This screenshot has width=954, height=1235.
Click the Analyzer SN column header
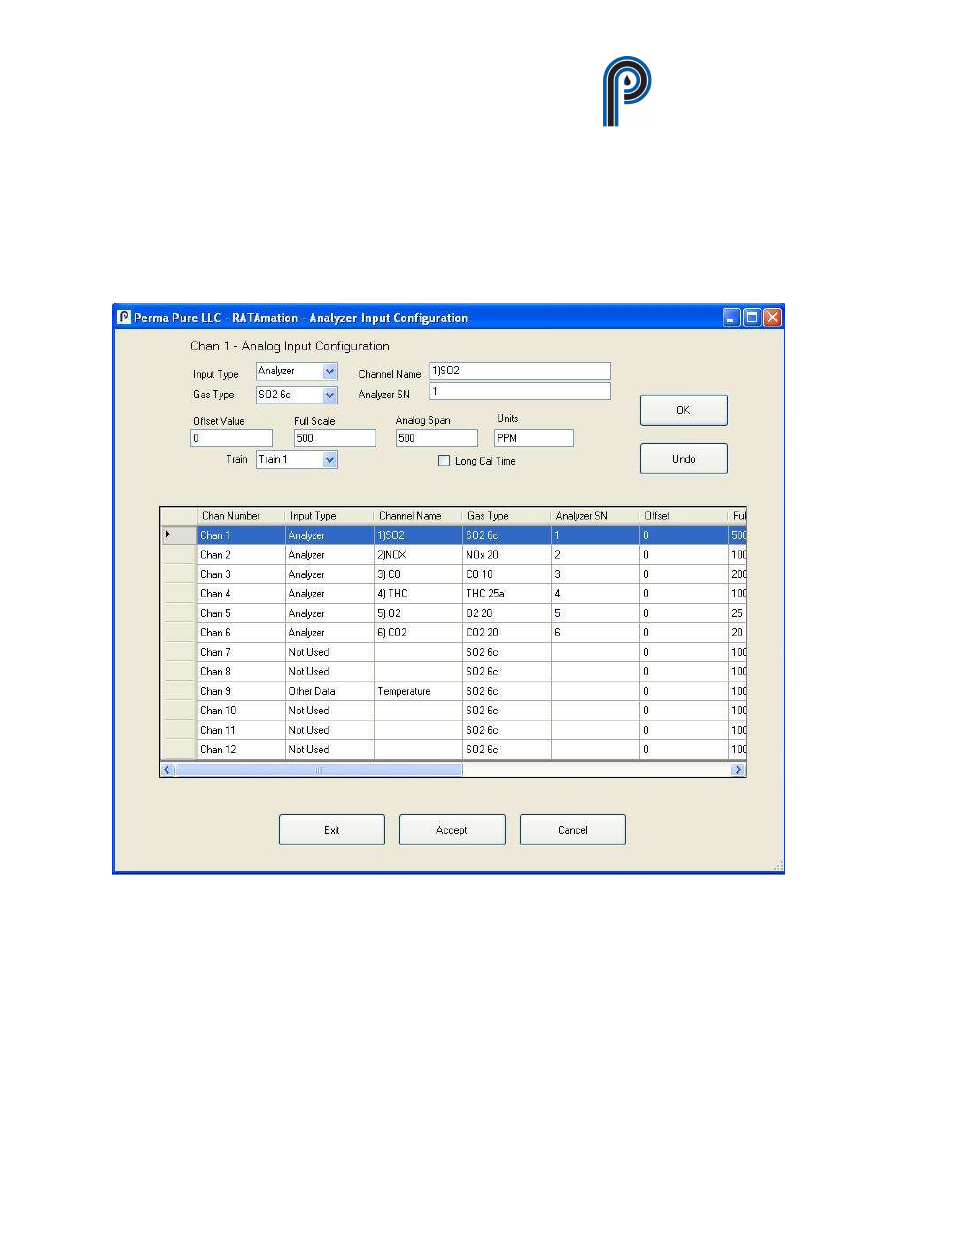(595, 516)
